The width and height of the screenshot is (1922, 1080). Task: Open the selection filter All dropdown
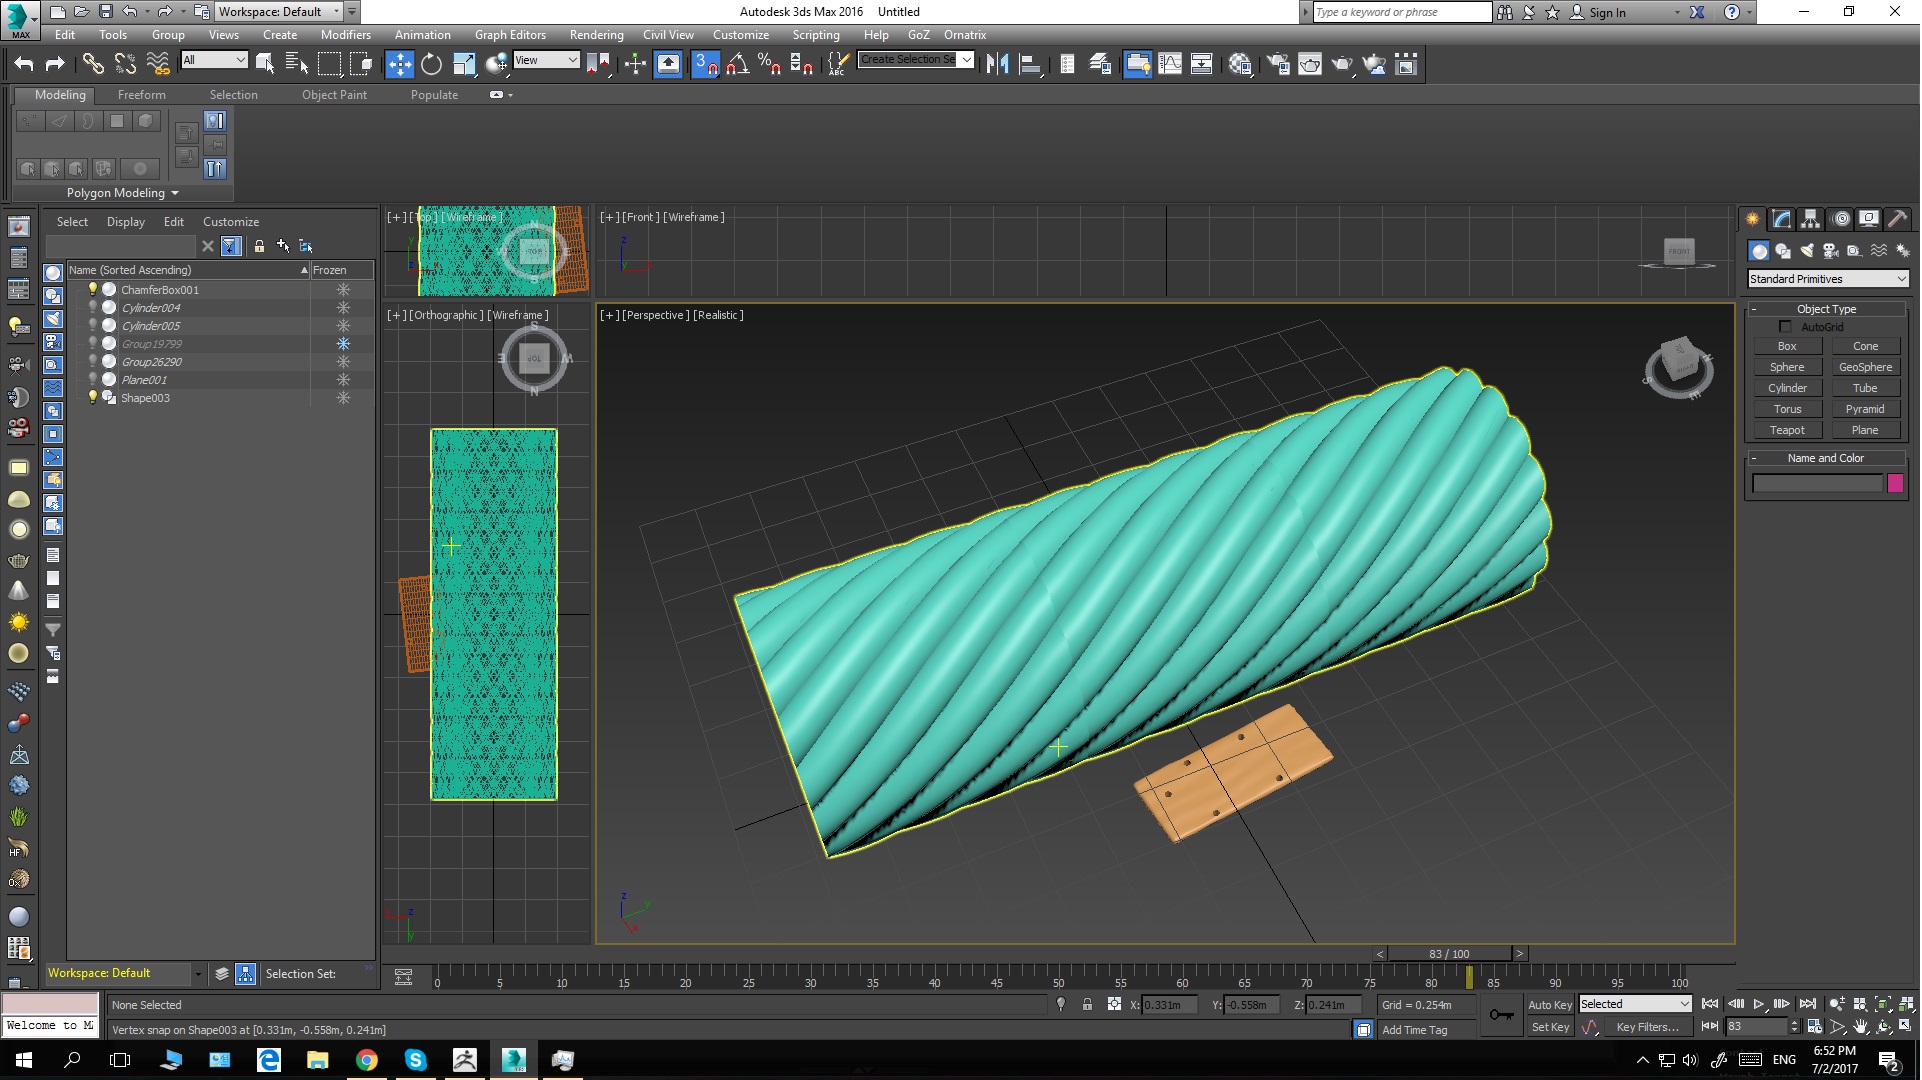coord(214,60)
